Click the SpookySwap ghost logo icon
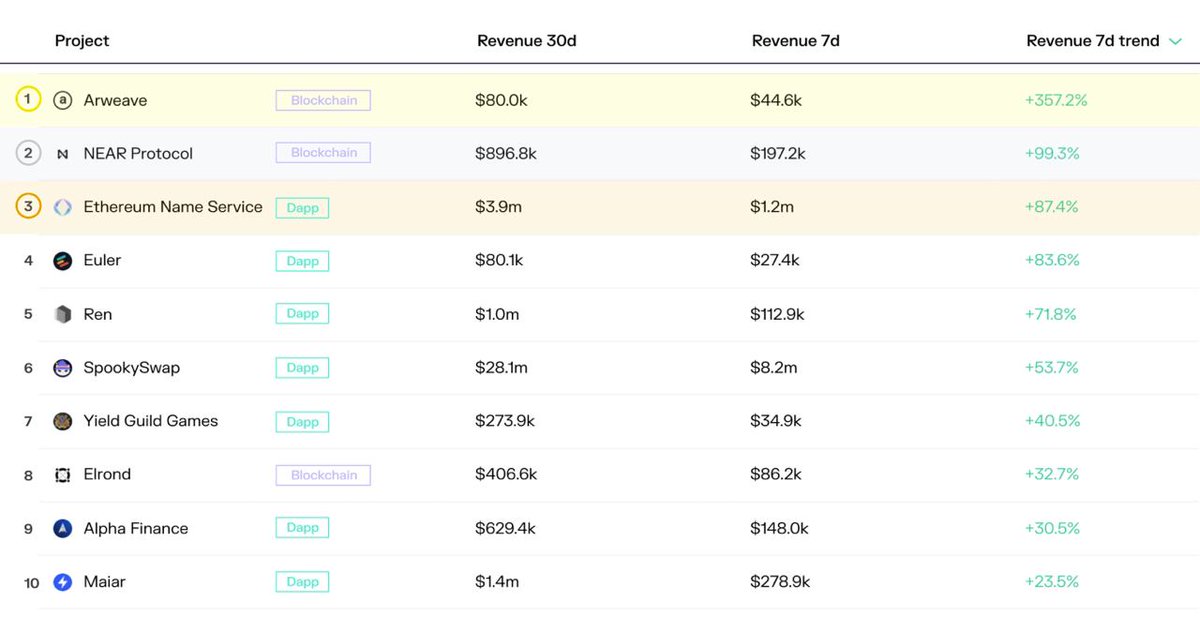Viewport: 1200px width, 633px height. (63, 368)
